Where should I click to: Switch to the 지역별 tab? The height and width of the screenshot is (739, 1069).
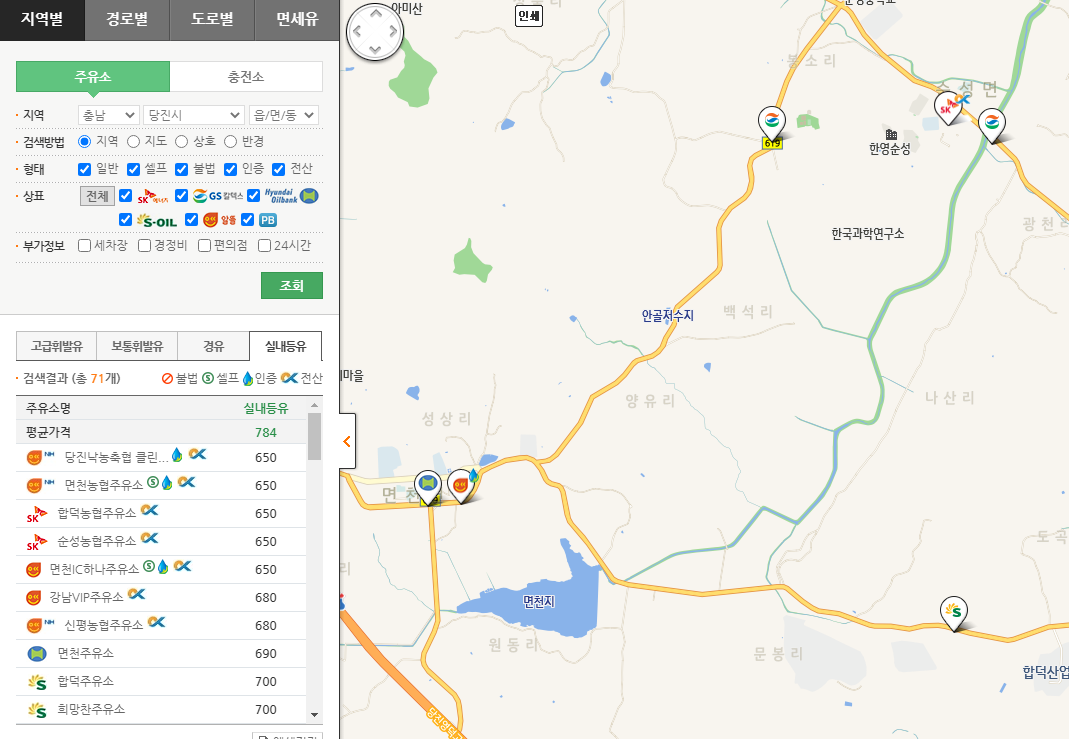(42, 20)
